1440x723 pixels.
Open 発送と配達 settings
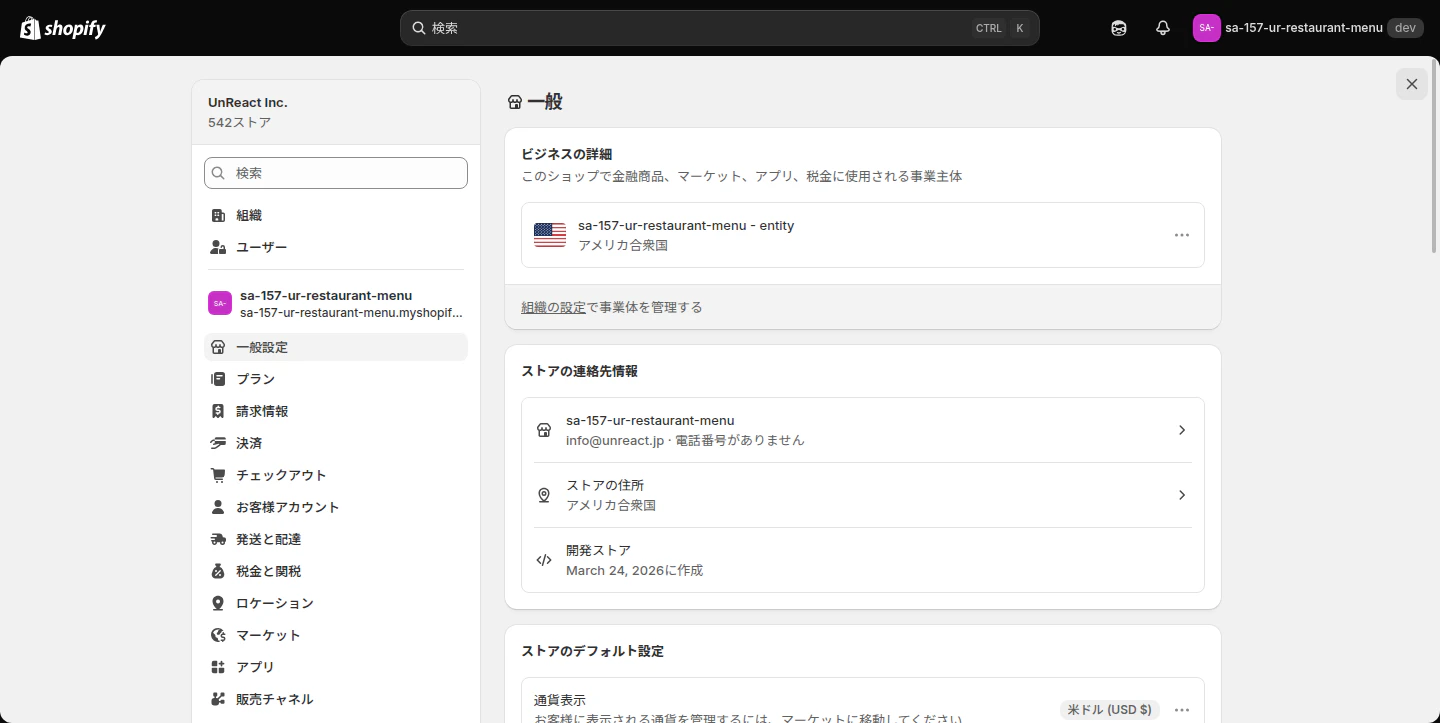tap(336, 539)
